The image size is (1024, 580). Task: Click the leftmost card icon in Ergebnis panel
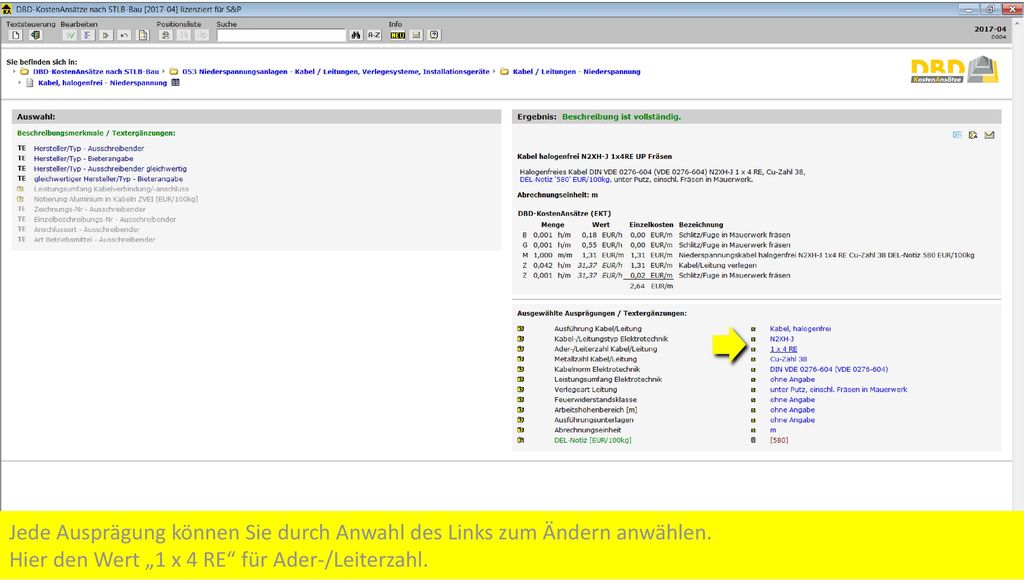point(957,135)
